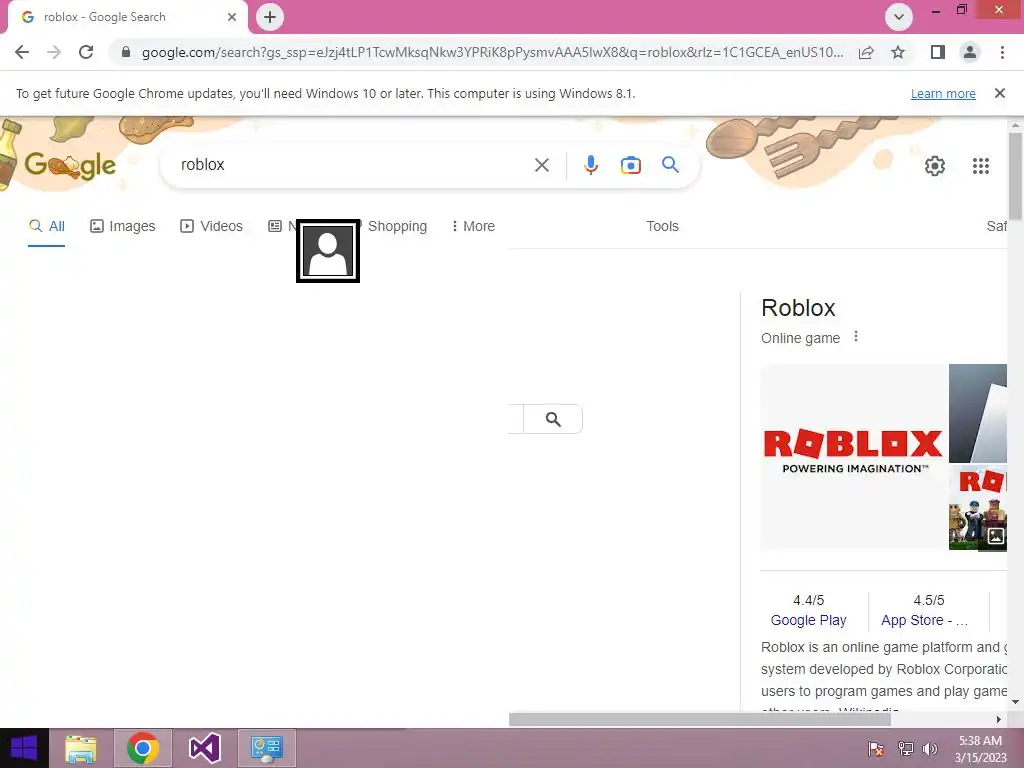Image resolution: width=1024 pixels, height=768 pixels.
Task: Select the All results tab
Action: pyautogui.click(x=46, y=226)
